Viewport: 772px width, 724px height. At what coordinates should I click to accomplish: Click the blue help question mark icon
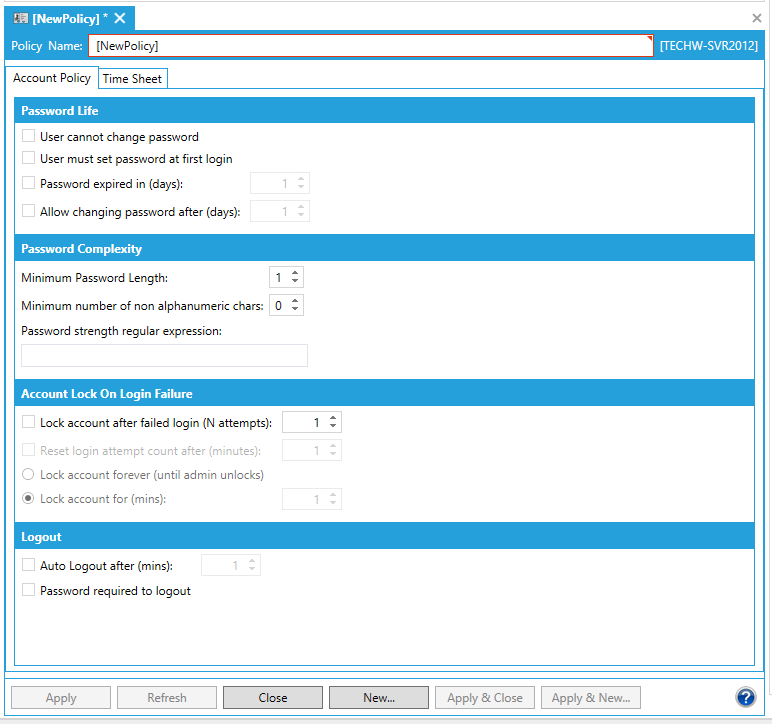tap(745, 697)
